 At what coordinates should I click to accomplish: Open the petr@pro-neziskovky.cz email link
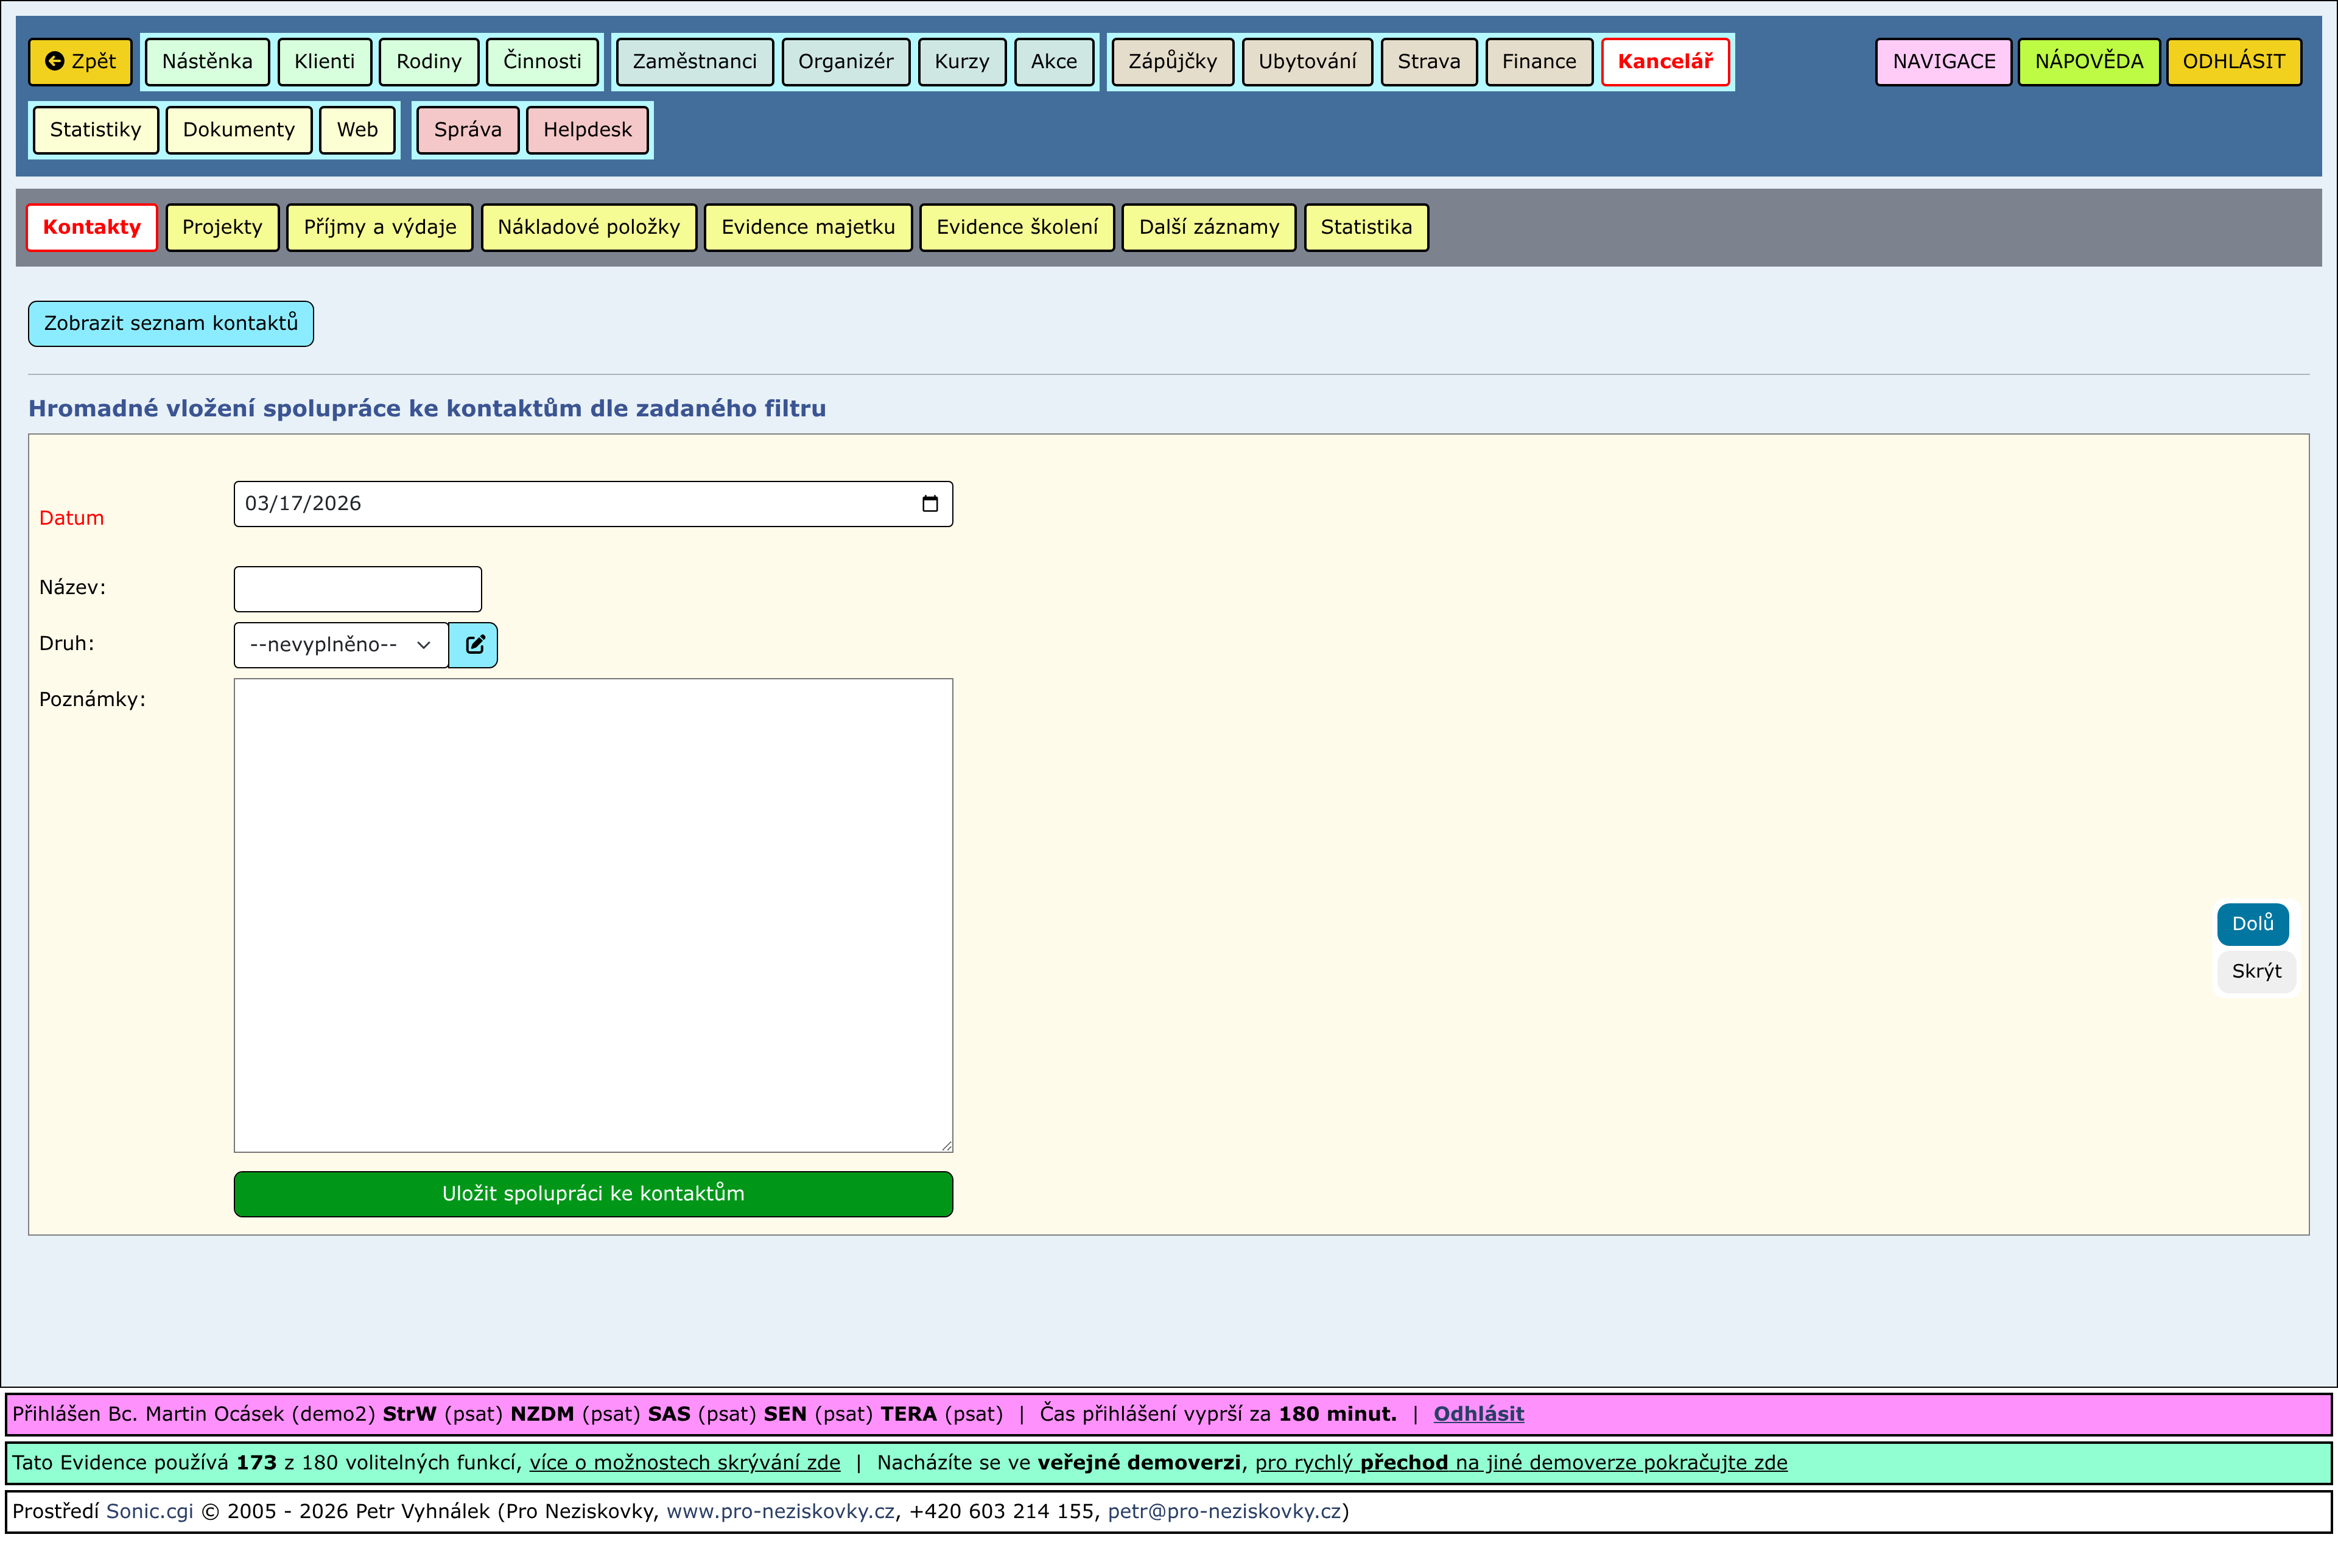tap(1224, 1511)
